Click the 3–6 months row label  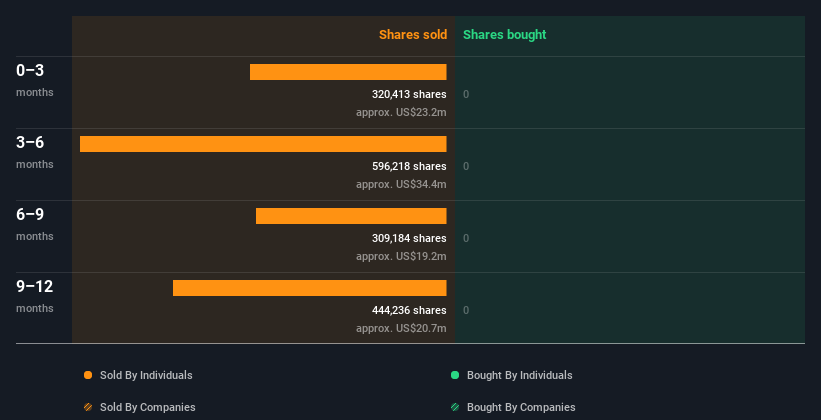click(x=35, y=152)
